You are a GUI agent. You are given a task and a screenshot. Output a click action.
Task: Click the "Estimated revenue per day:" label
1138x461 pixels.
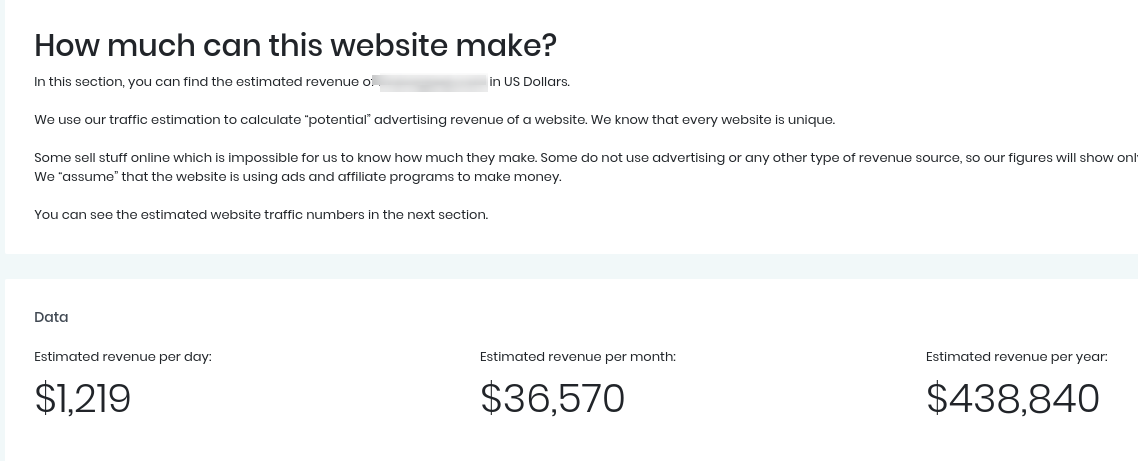pyautogui.click(x=123, y=356)
